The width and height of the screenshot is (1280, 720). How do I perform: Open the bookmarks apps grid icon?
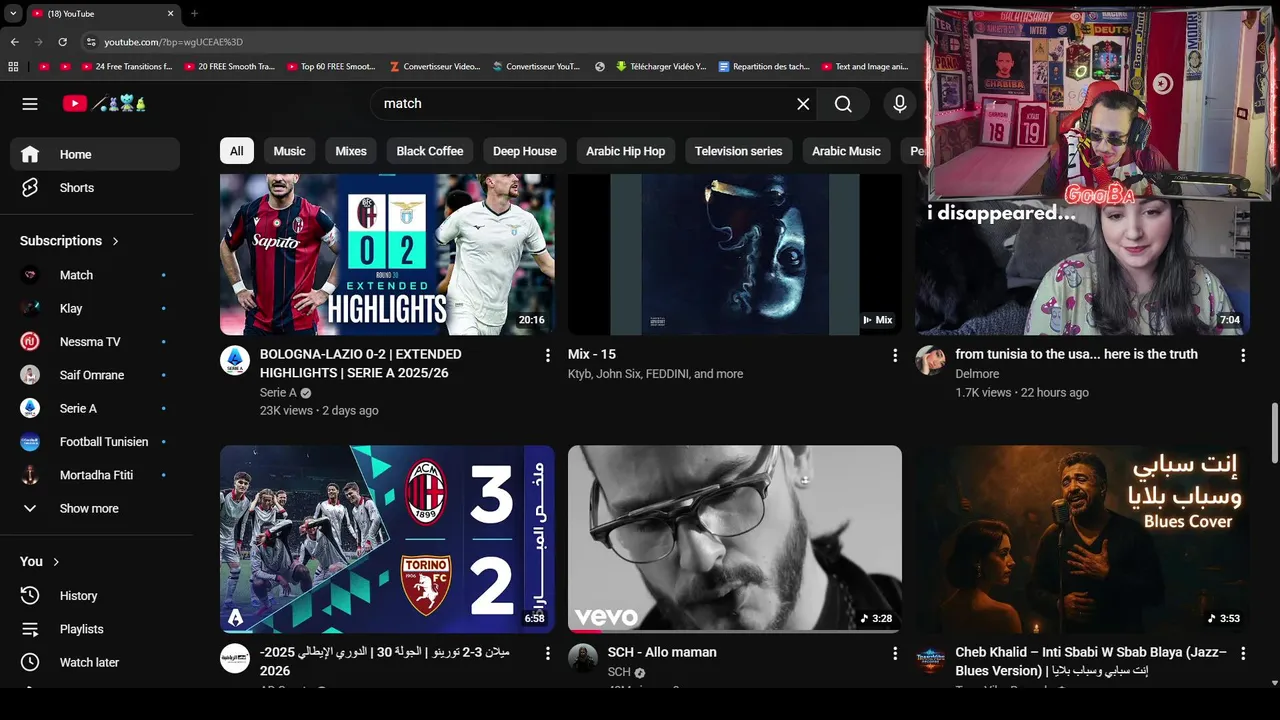pyautogui.click(x=13, y=67)
